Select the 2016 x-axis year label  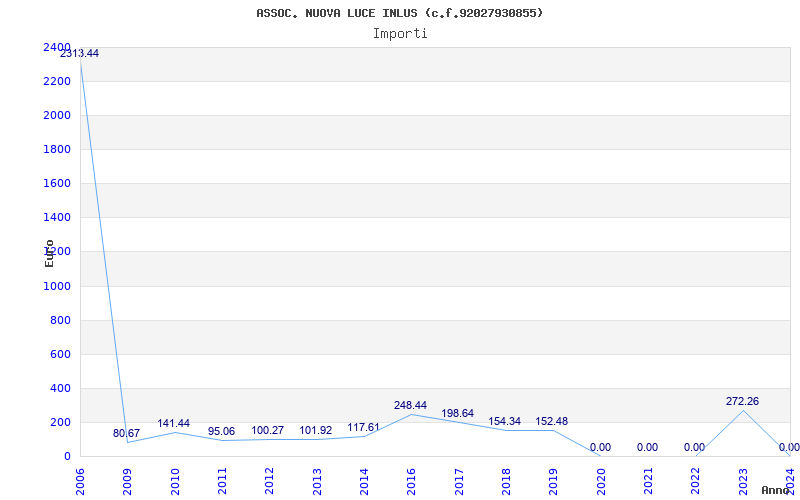[411, 481]
